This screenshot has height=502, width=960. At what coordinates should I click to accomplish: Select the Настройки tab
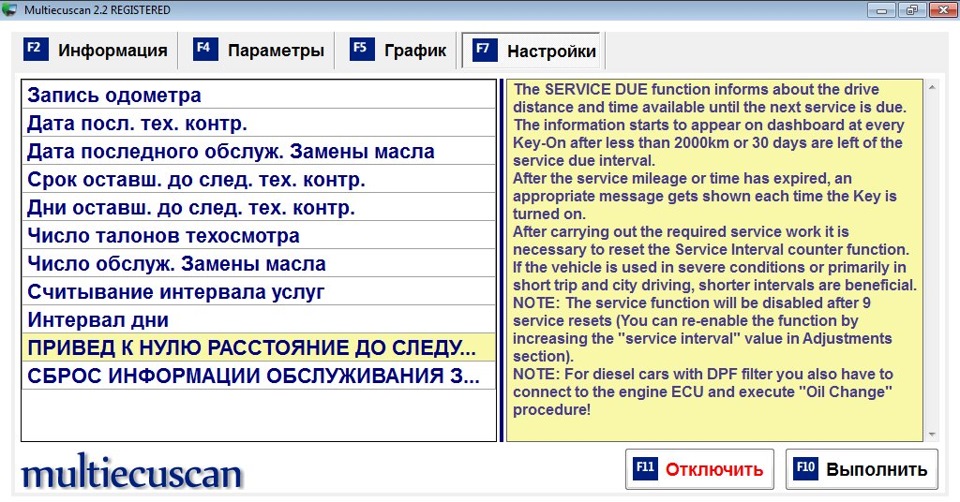pyautogui.click(x=533, y=51)
